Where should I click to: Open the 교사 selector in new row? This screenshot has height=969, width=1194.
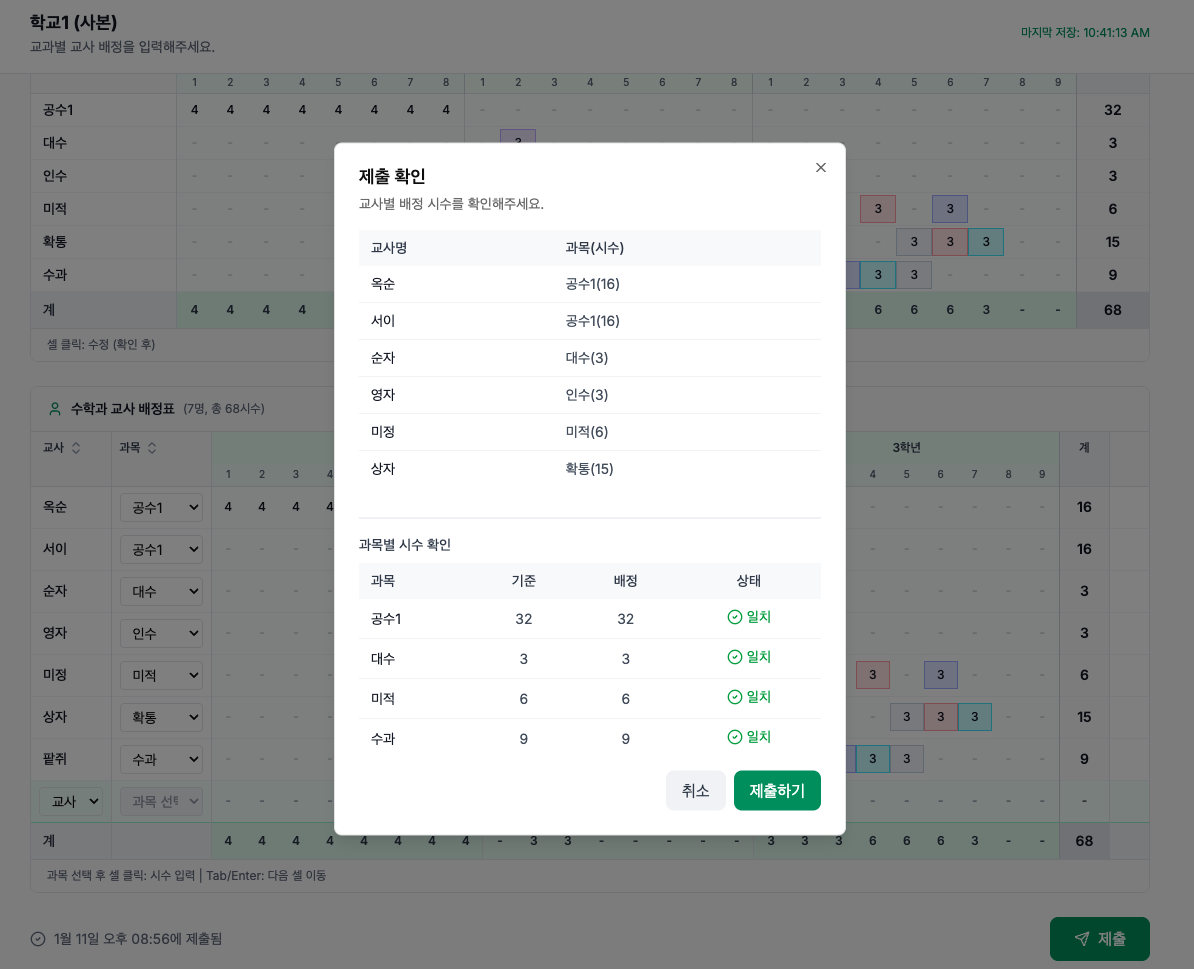coord(70,801)
